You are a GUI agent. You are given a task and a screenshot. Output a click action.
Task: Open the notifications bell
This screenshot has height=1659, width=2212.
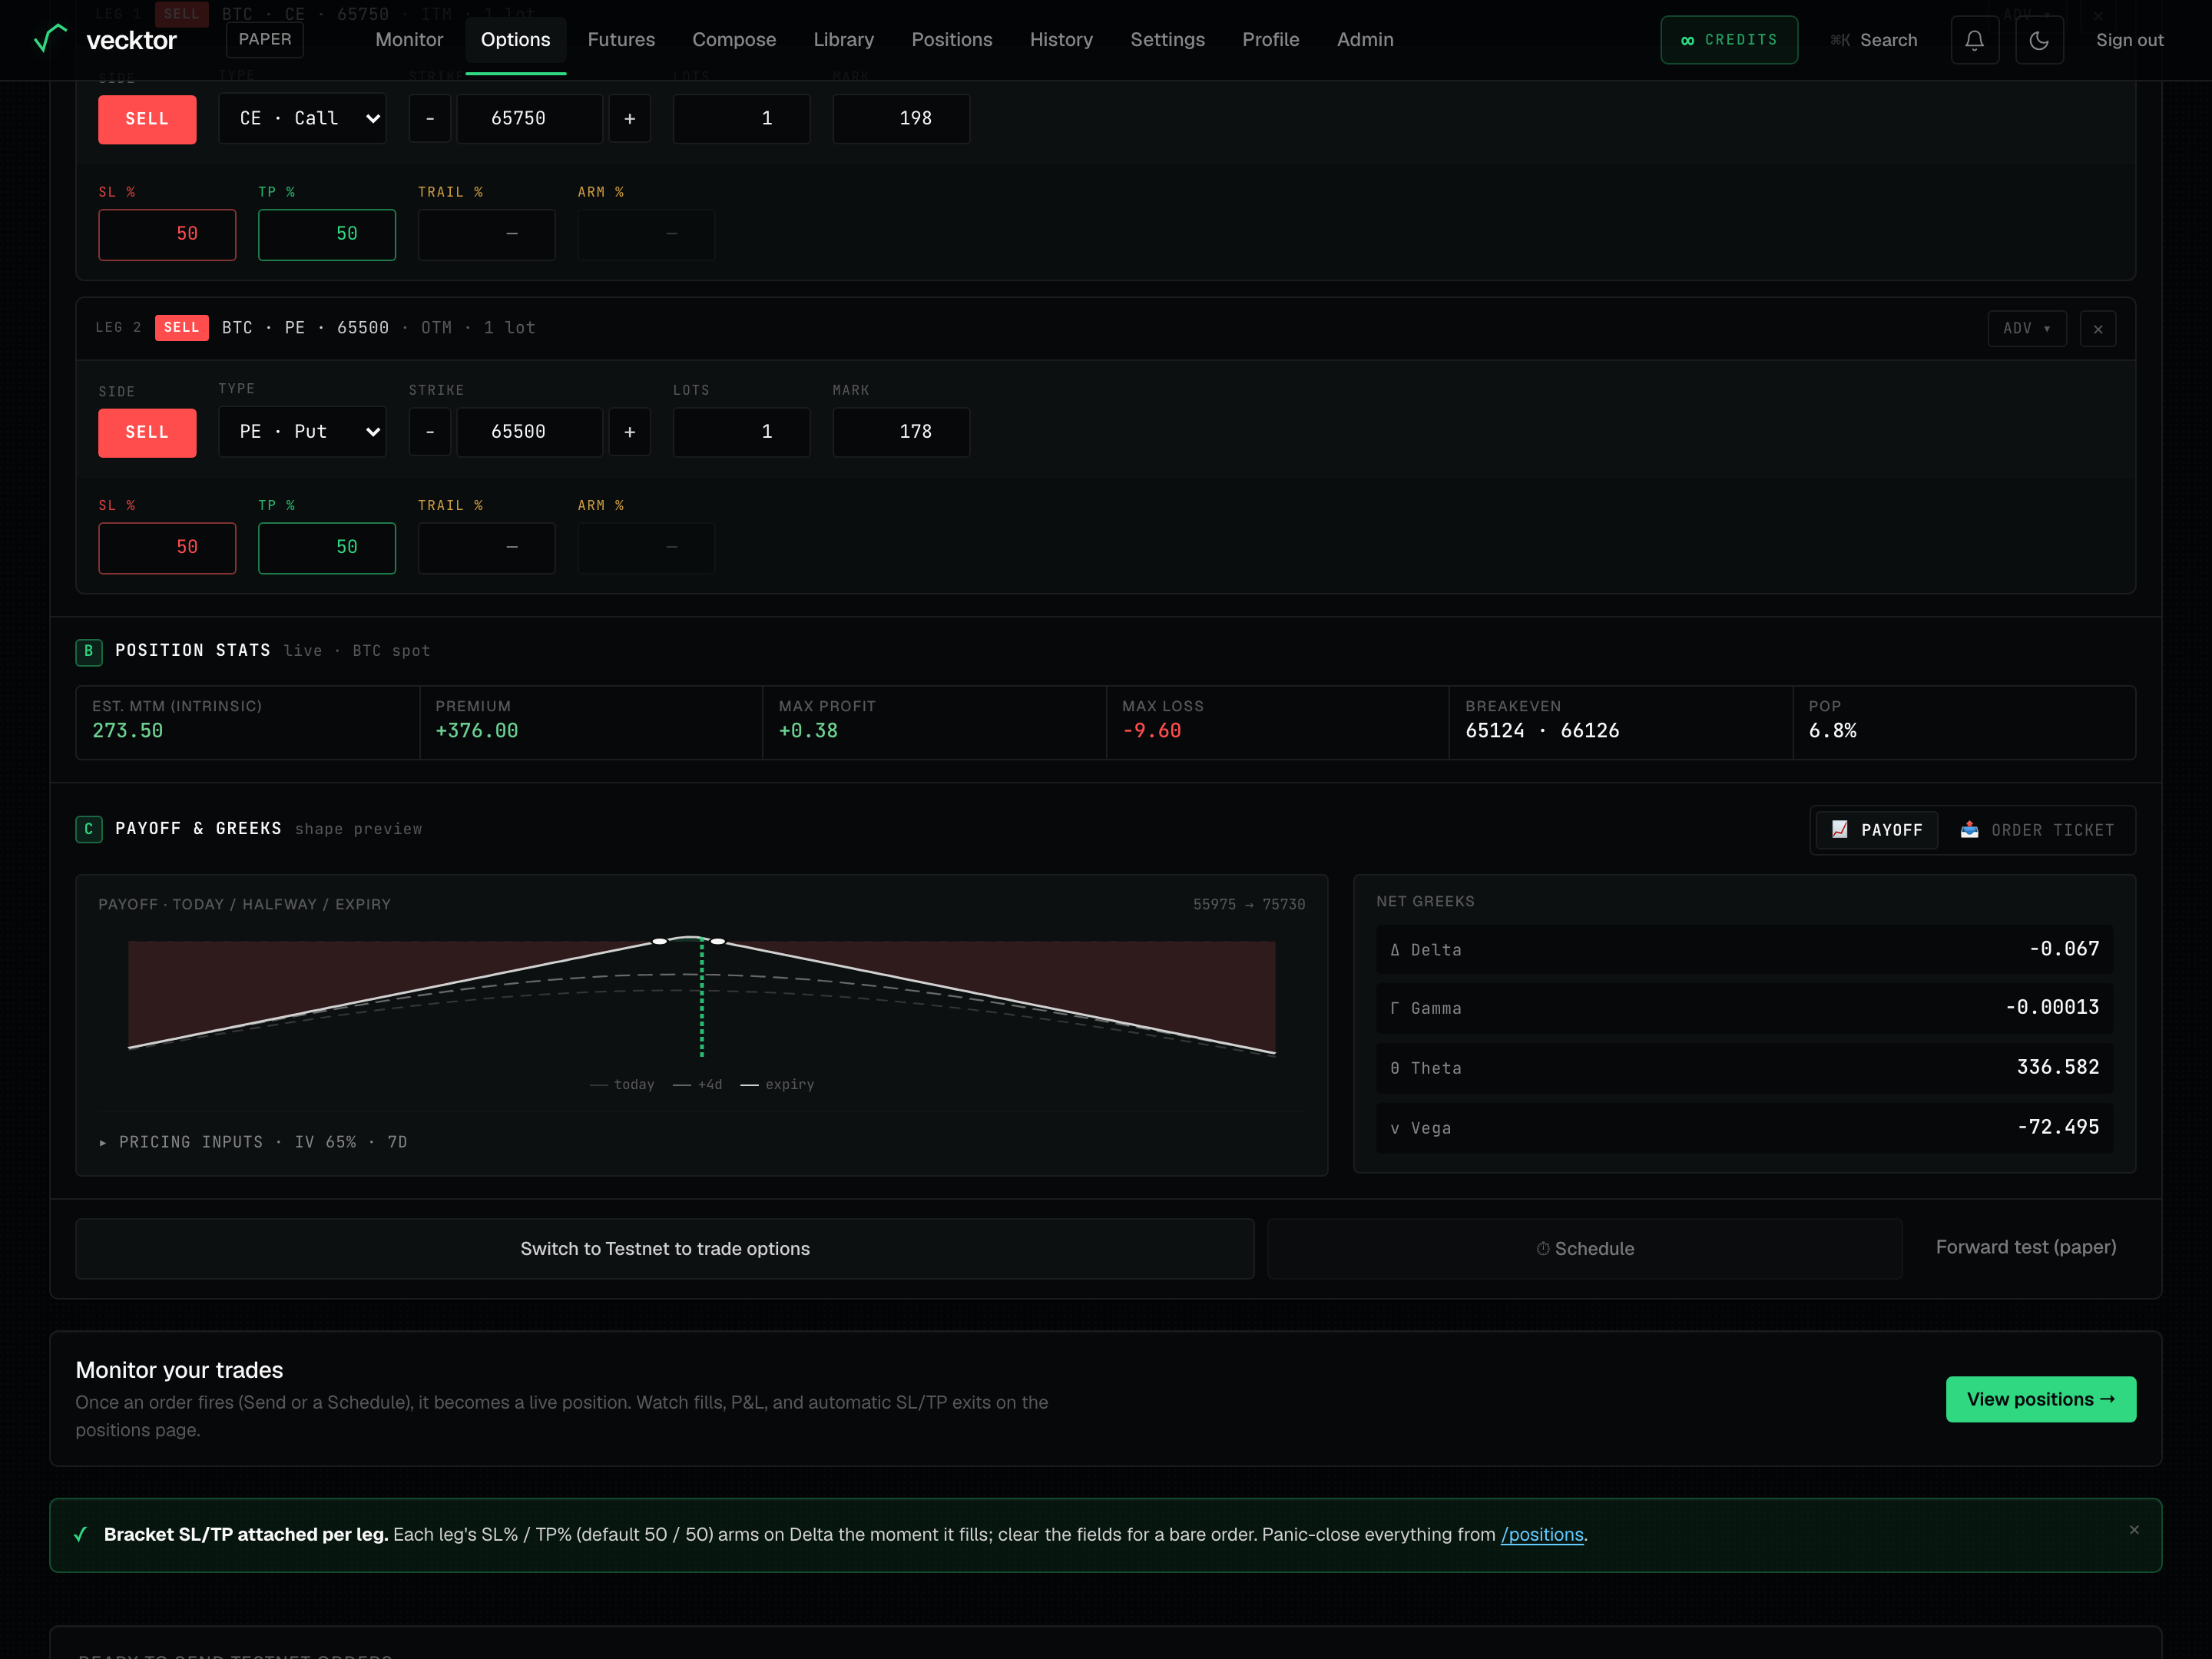[1974, 40]
